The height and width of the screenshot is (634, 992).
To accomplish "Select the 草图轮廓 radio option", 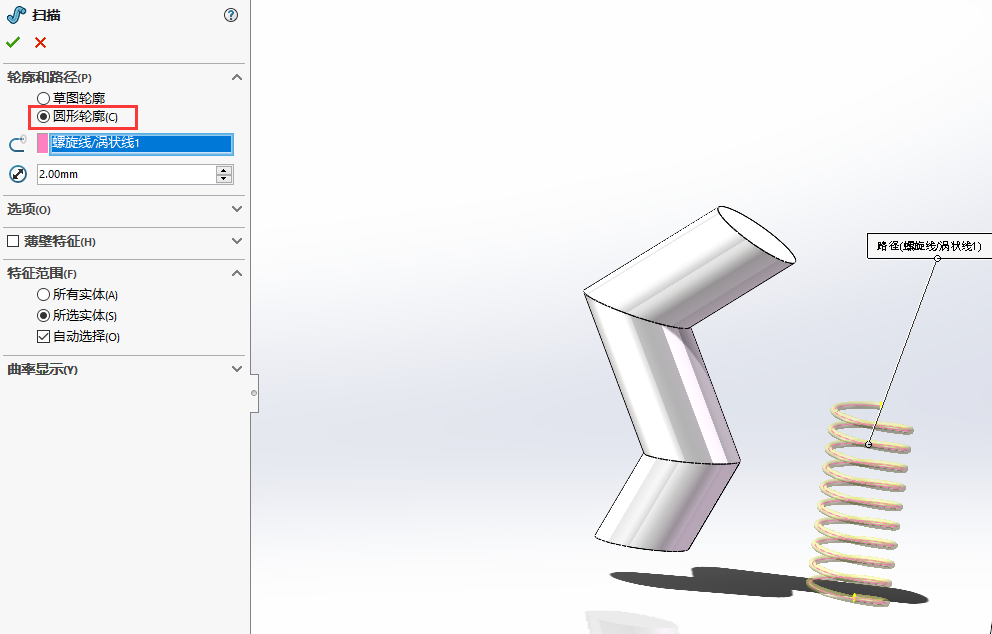I will point(43,98).
